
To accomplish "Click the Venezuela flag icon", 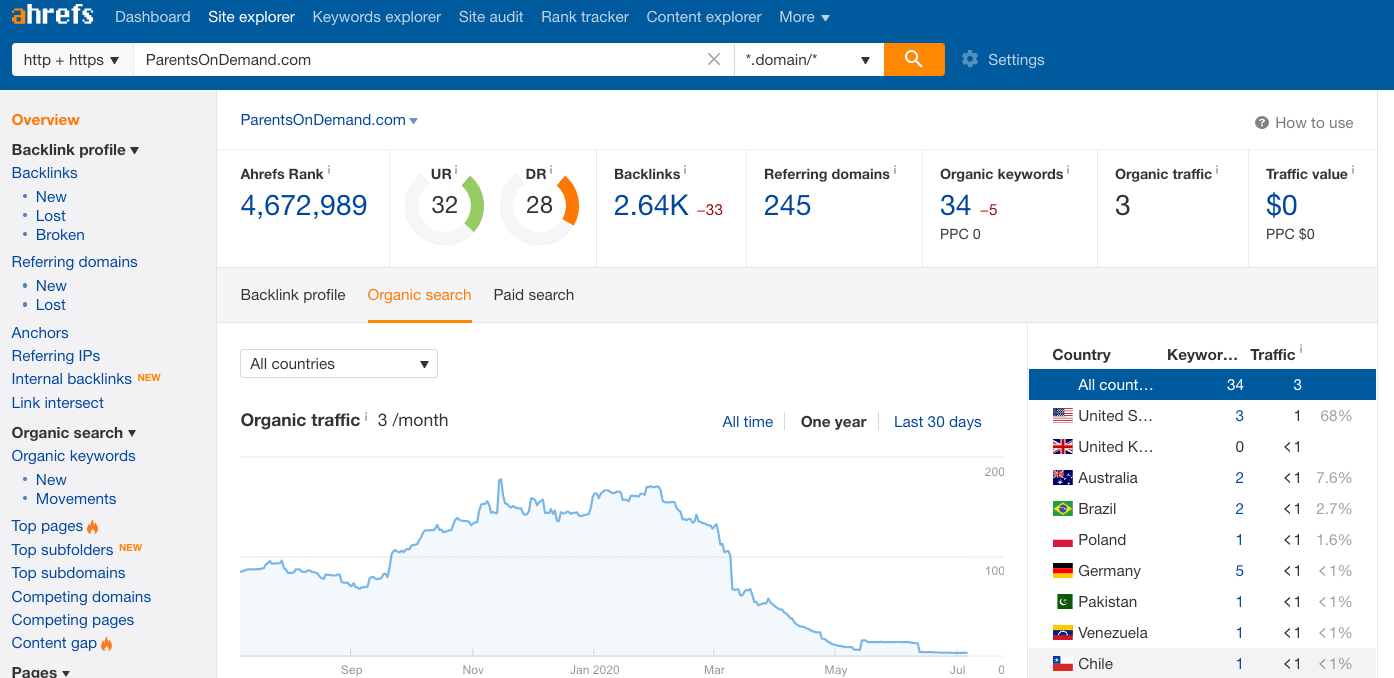I will coord(1063,632).
